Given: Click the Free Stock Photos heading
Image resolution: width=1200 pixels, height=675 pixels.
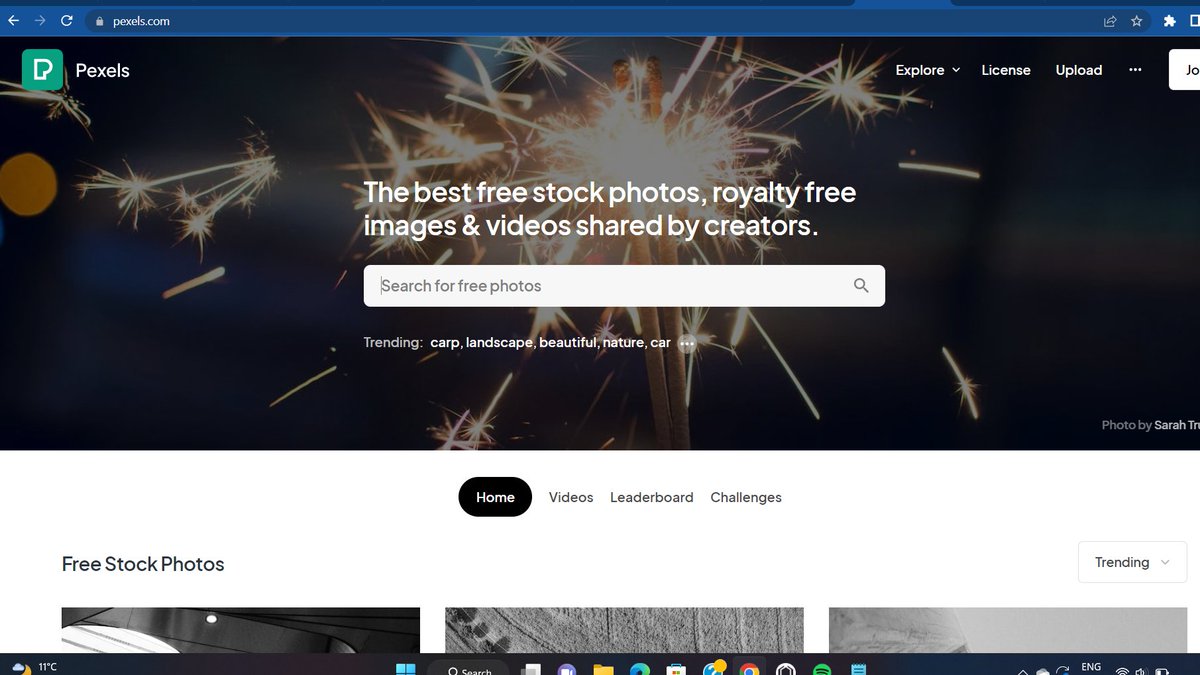Looking at the screenshot, I should [143, 564].
